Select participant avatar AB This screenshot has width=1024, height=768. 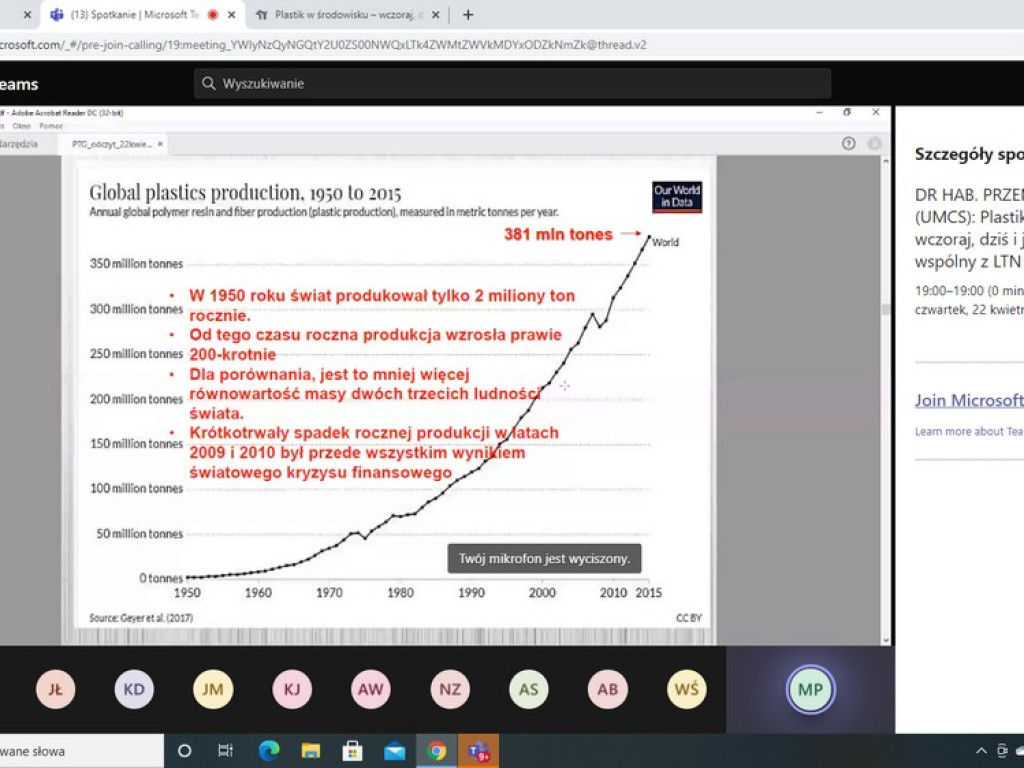coord(607,690)
